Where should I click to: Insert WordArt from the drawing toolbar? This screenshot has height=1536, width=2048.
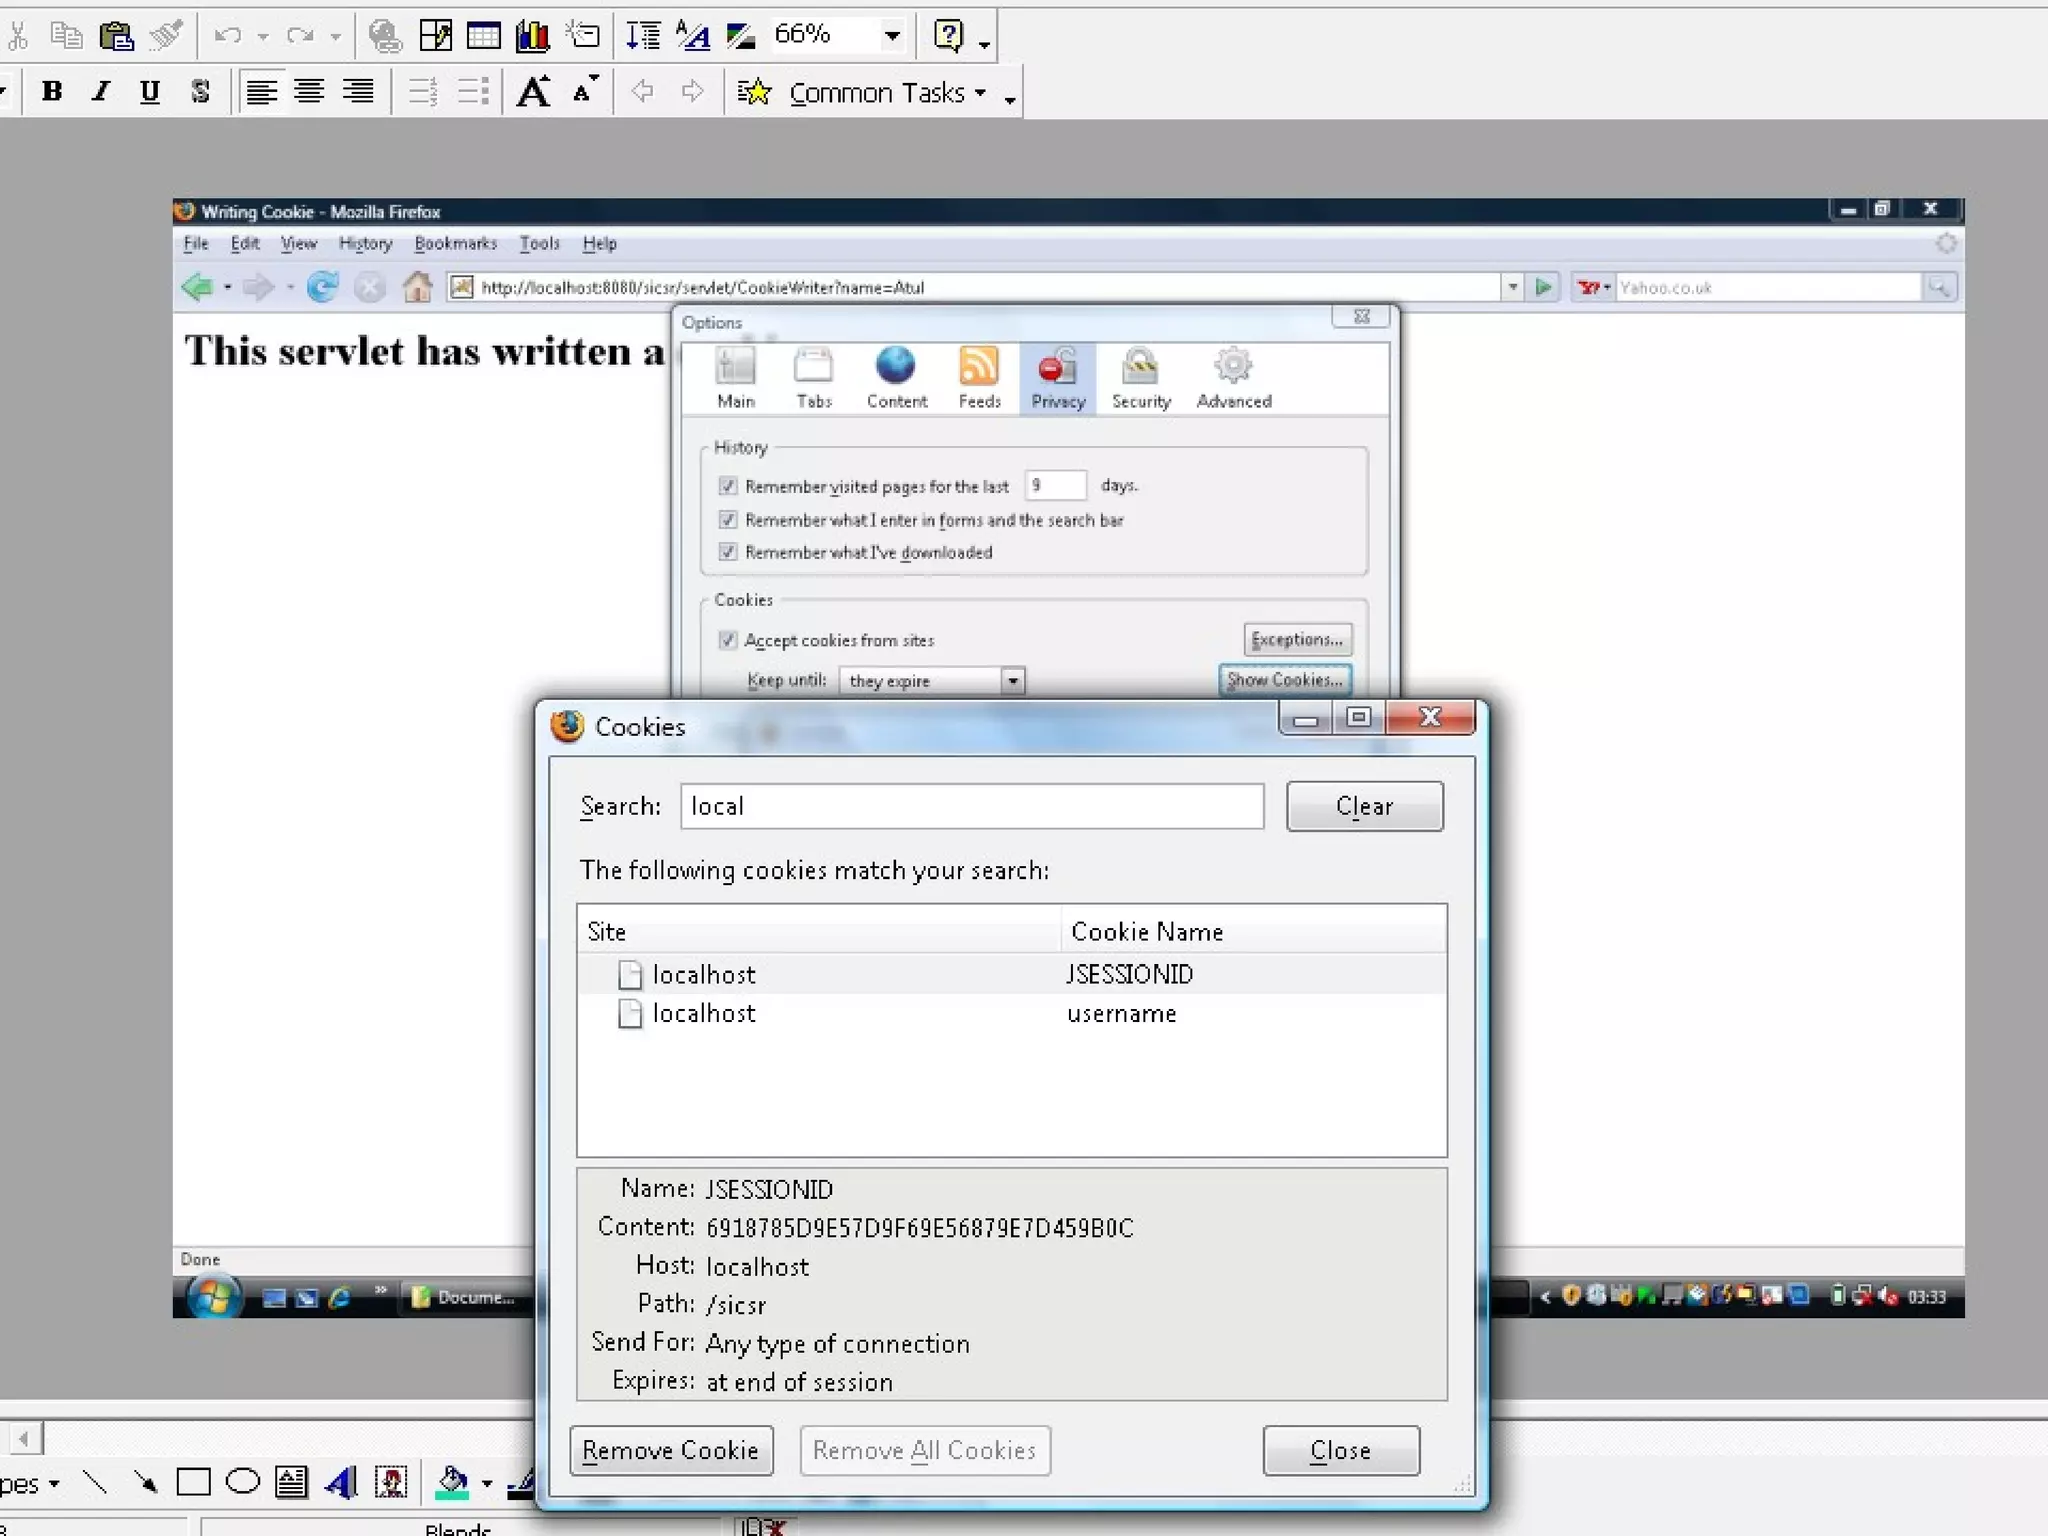(x=341, y=1482)
